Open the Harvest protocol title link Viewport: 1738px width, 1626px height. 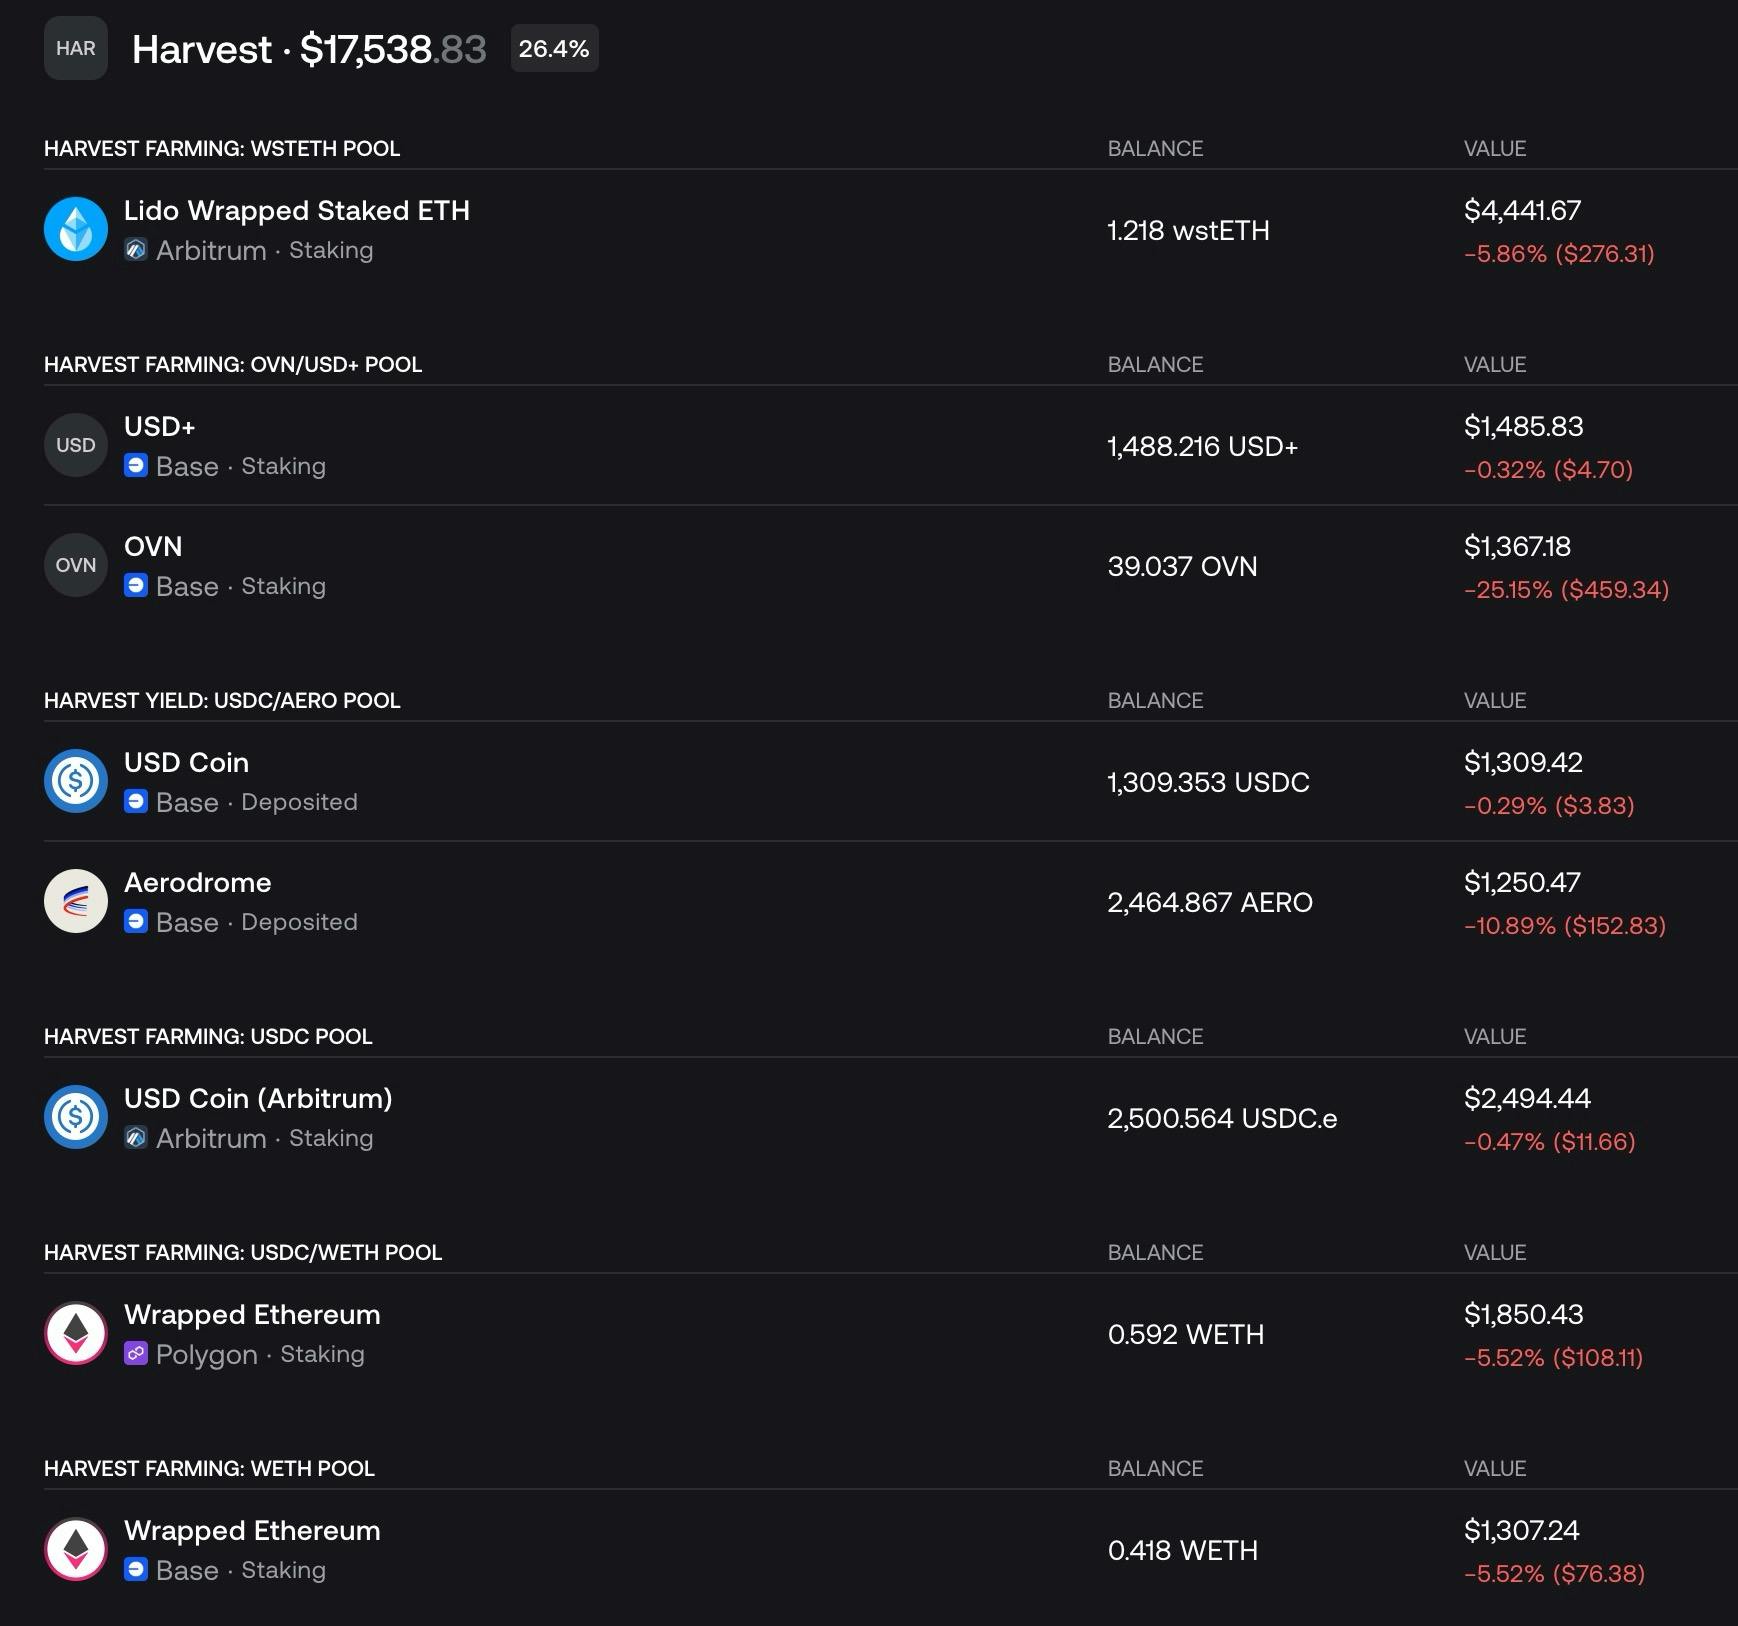tap(202, 49)
